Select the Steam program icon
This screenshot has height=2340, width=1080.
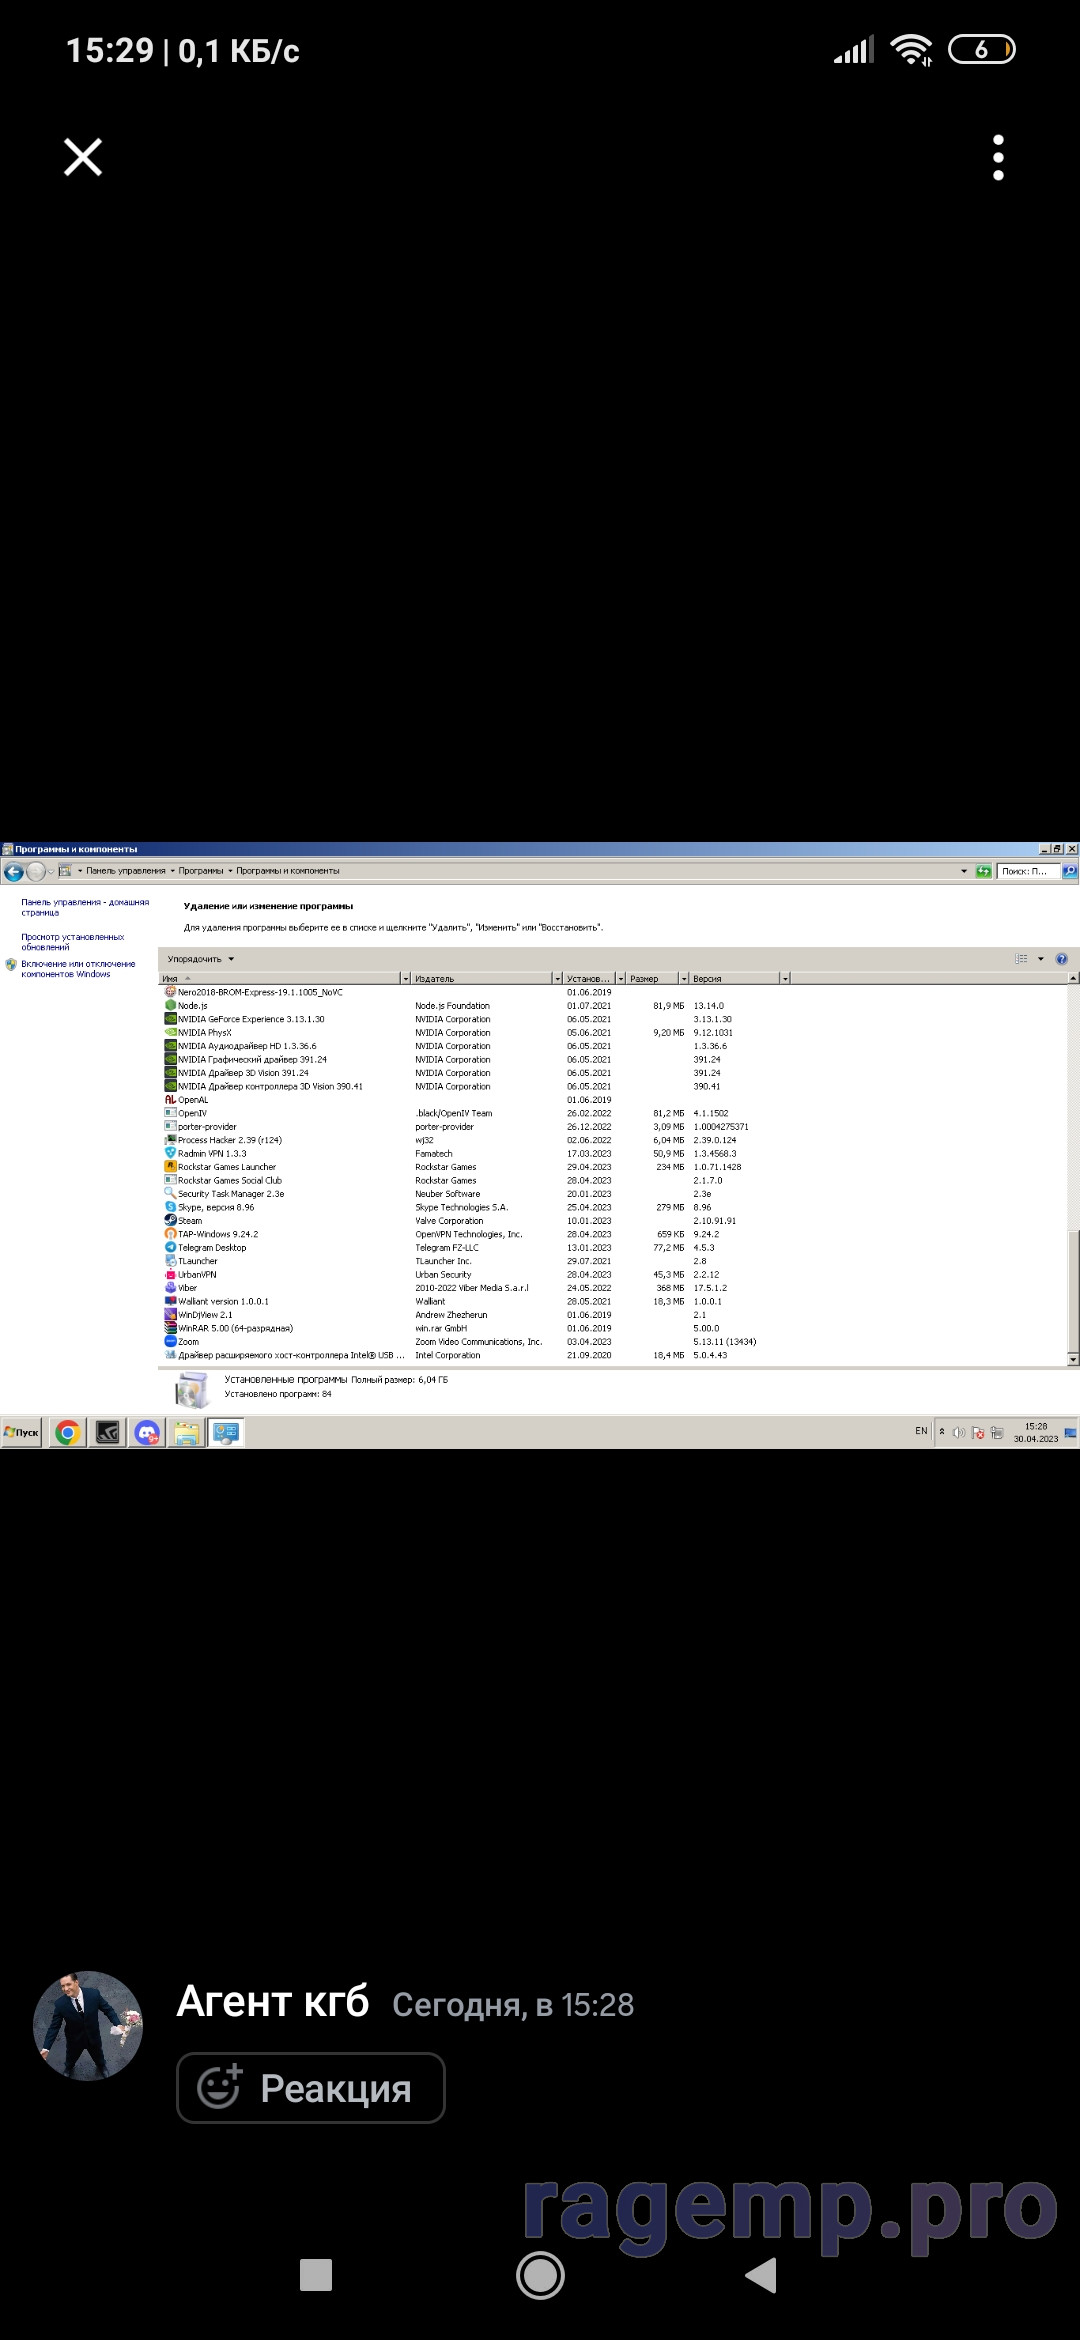click(x=170, y=1220)
